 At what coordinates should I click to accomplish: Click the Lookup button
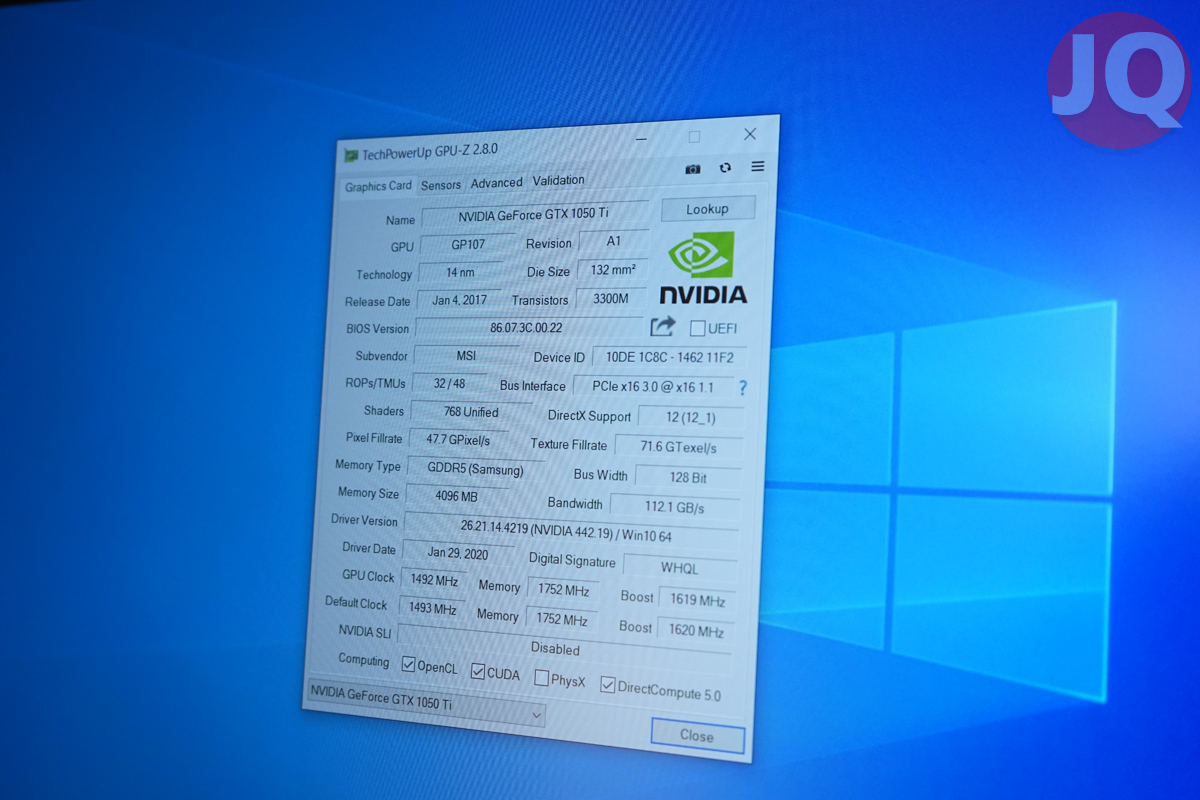click(x=707, y=209)
